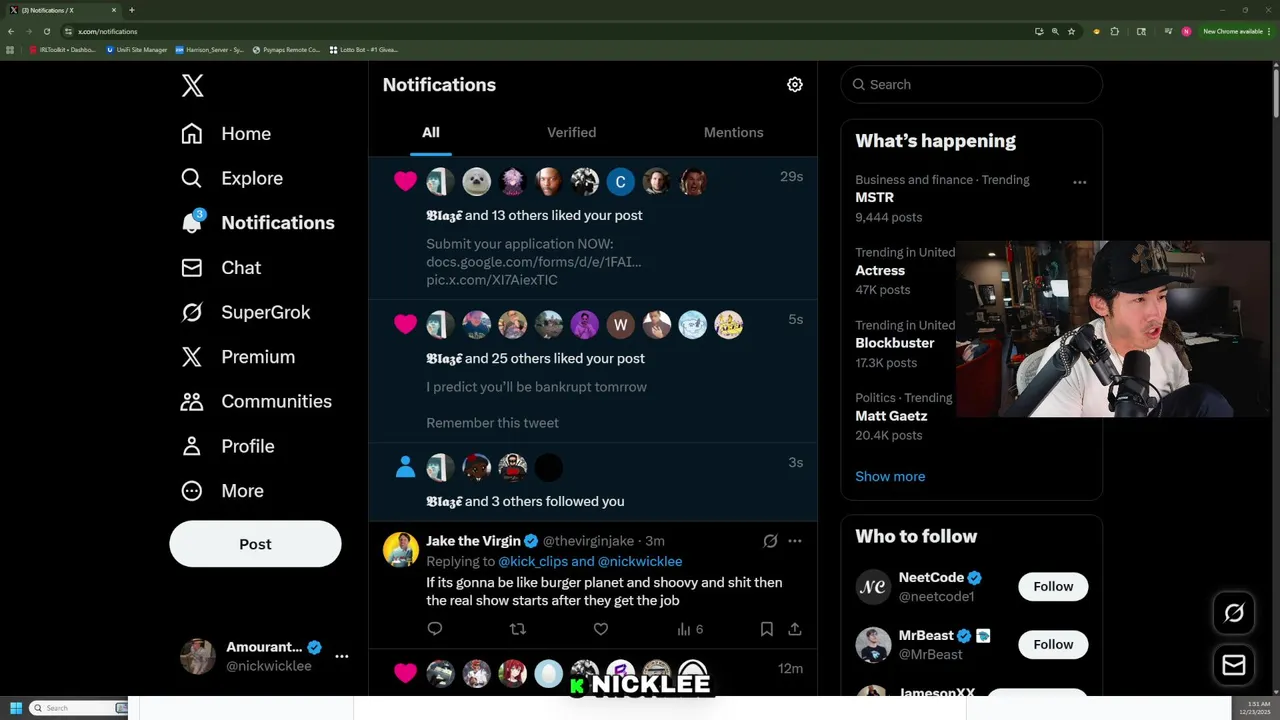Open more options for MSTR trend
Image resolution: width=1280 pixels, height=720 pixels.
1079,182
